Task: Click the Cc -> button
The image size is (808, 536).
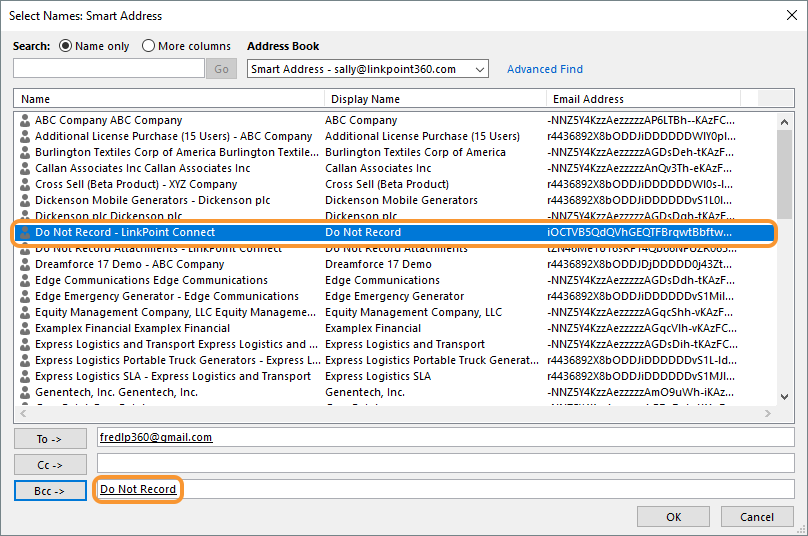Action: click(x=50, y=464)
